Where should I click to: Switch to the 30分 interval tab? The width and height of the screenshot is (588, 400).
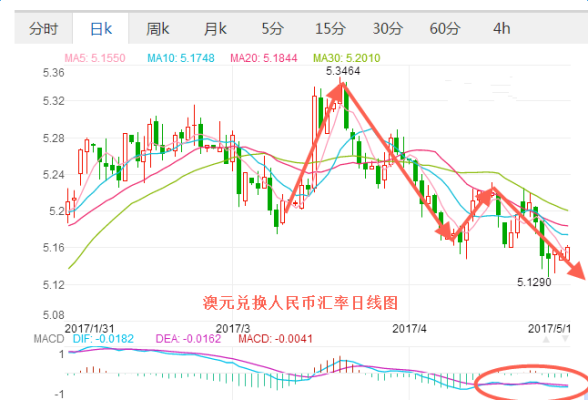click(387, 29)
